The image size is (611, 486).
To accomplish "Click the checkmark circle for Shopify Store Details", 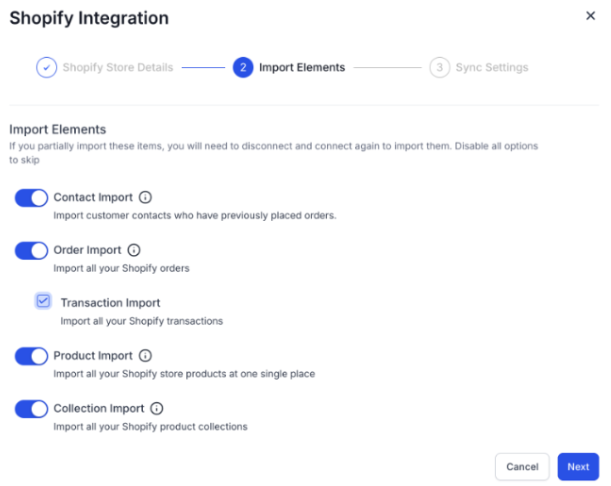I will (x=47, y=68).
